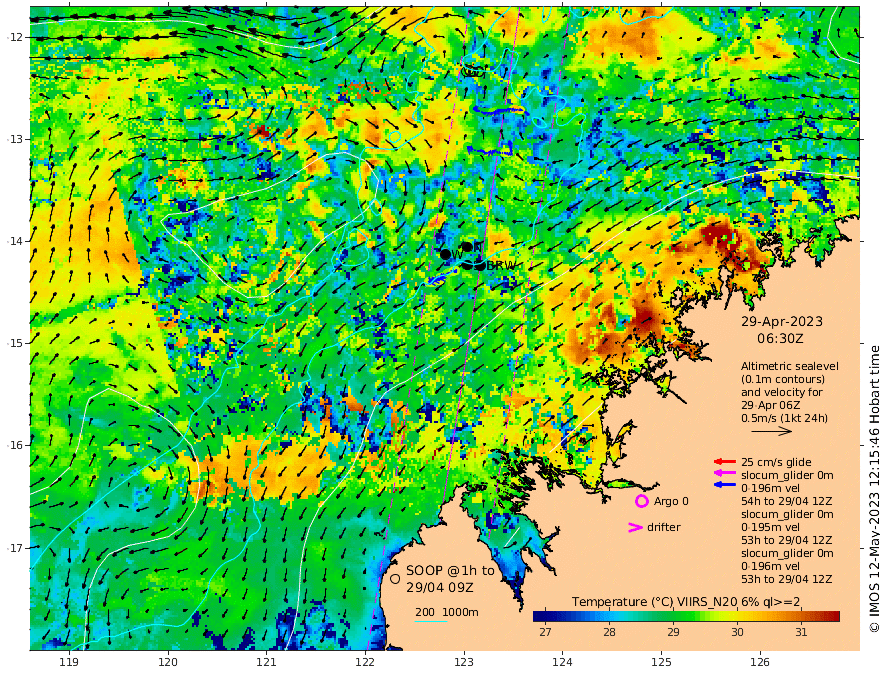Click the '200 1000m' depth contour label
The image size is (880, 680).
(x=447, y=612)
